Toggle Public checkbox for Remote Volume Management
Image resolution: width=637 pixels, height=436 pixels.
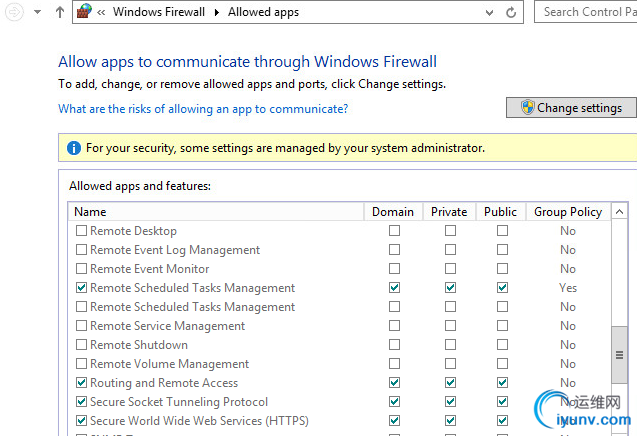(x=502, y=364)
